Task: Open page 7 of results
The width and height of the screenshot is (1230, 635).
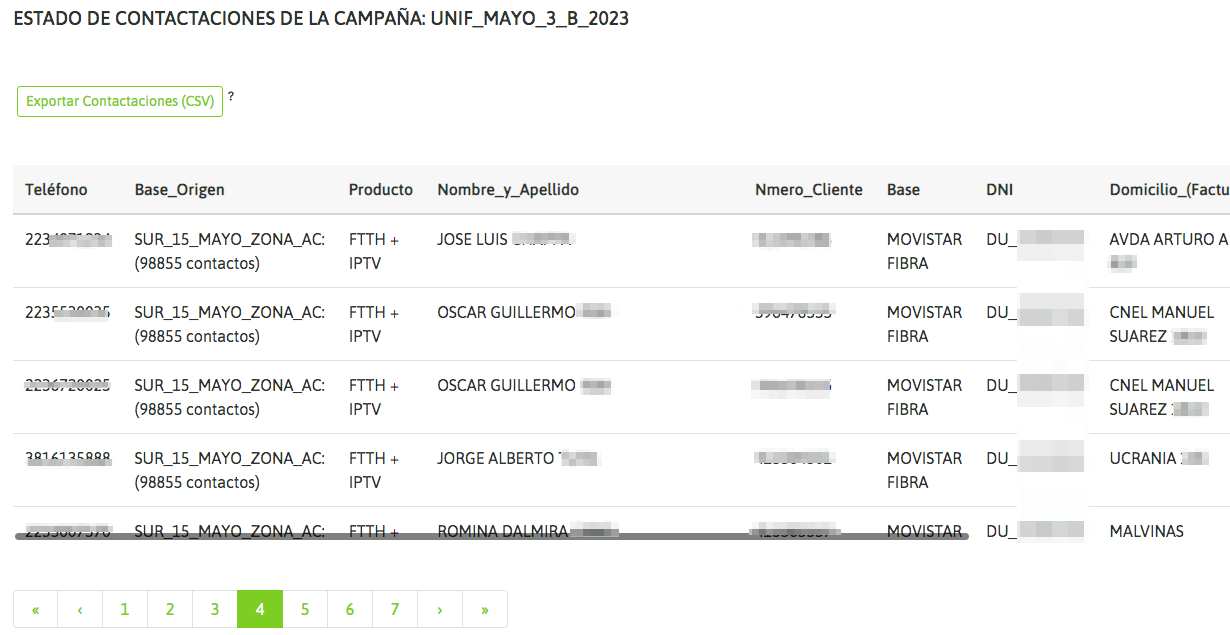Action: point(395,609)
